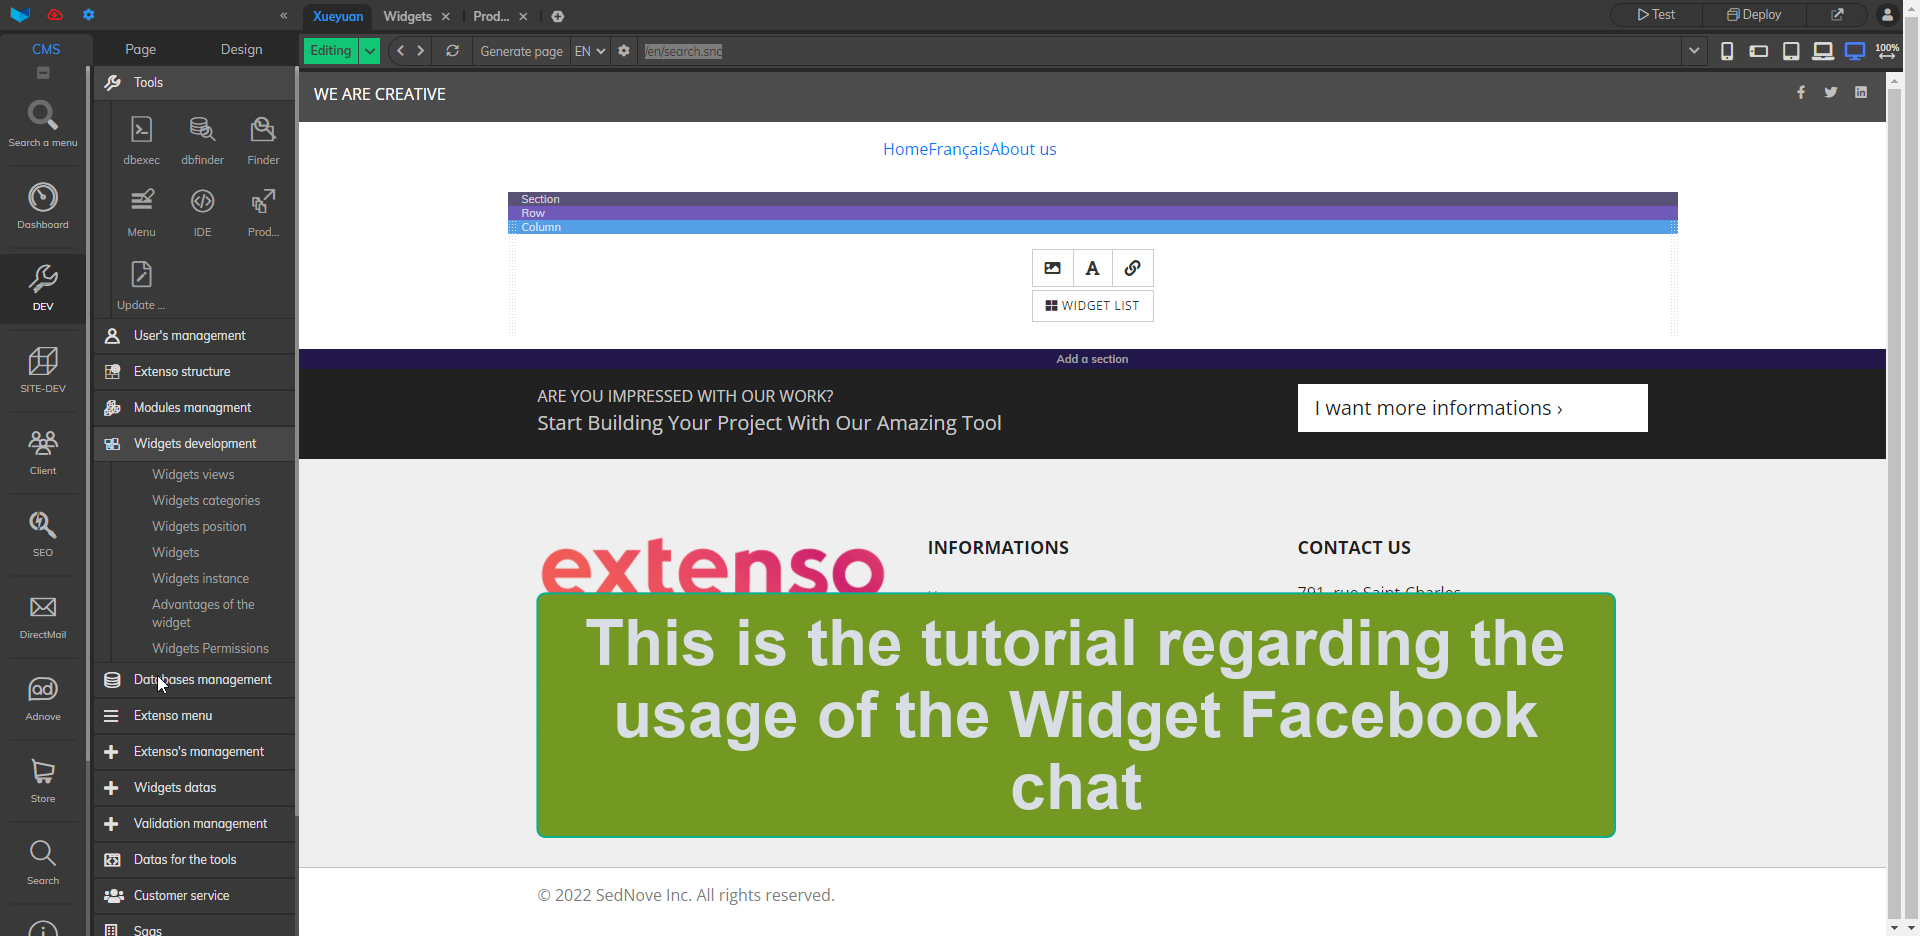The image size is (1920, 936).
Task: Go to the Dashboard sidebar item
Action: [x=43, y=206]
